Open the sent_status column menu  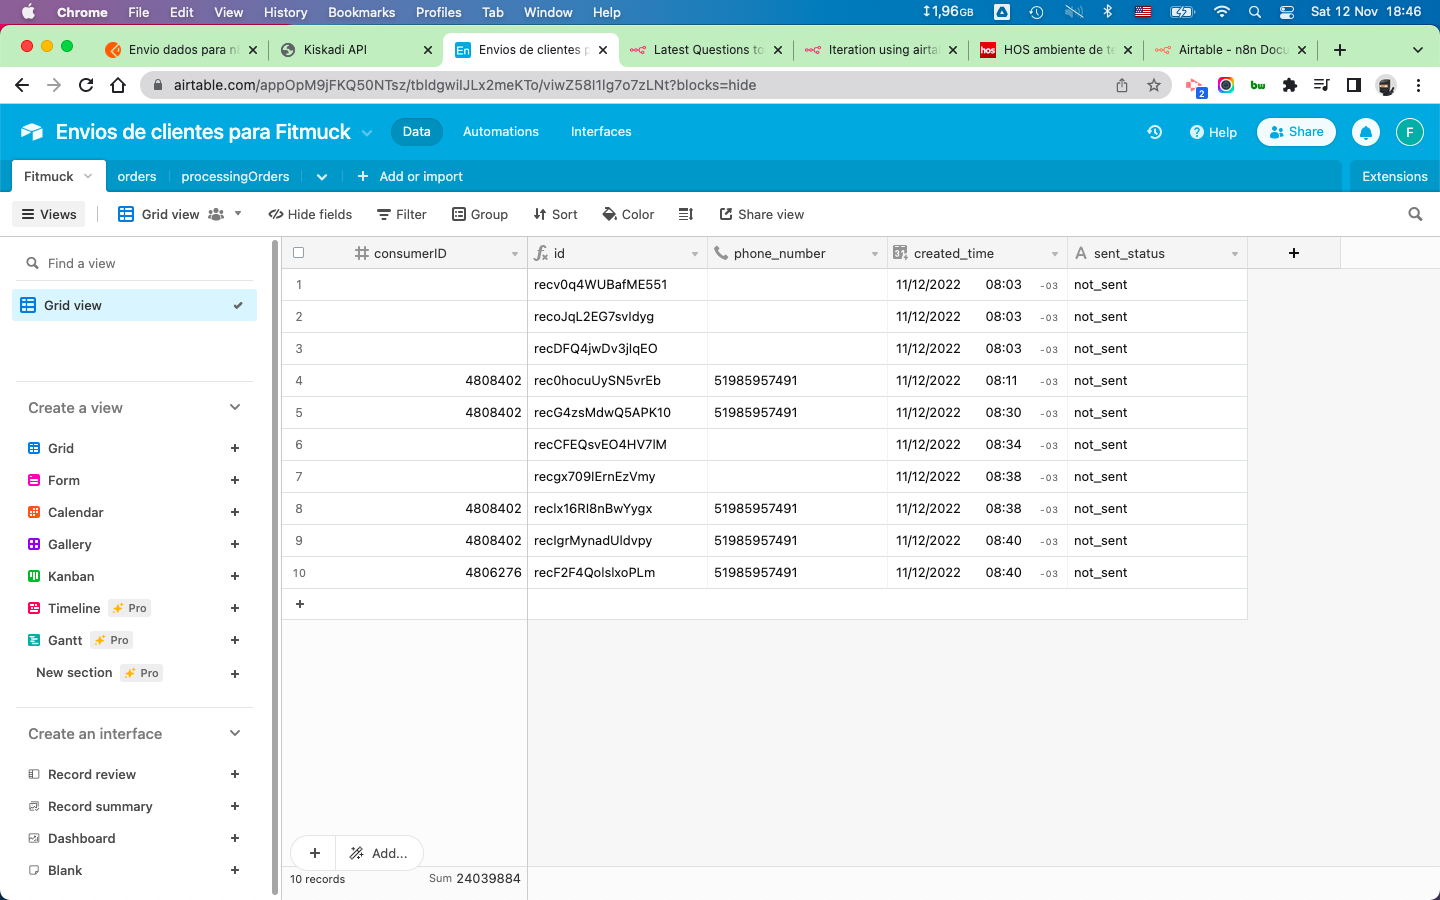pos(1235,254)
